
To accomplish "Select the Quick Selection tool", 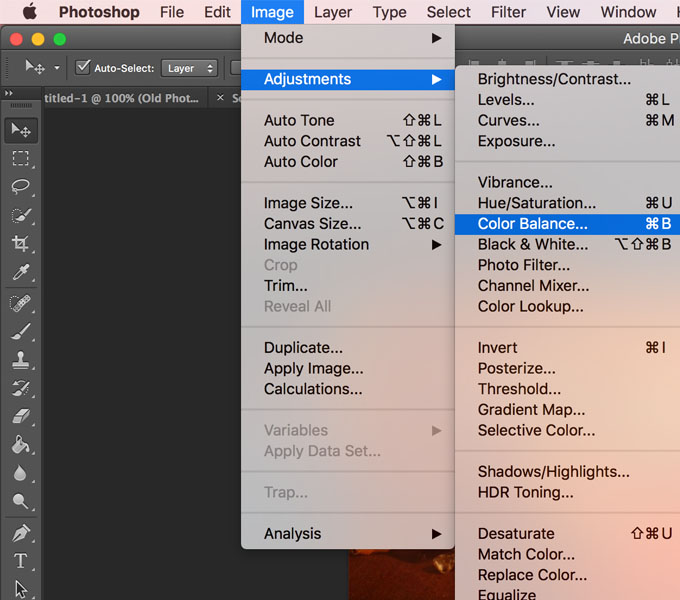I will (x=20, y=215).
